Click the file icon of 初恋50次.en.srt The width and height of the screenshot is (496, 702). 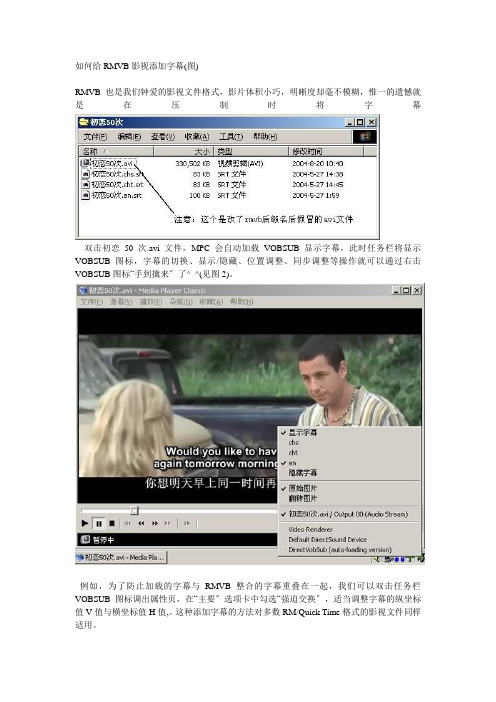(x=86, y=195)
